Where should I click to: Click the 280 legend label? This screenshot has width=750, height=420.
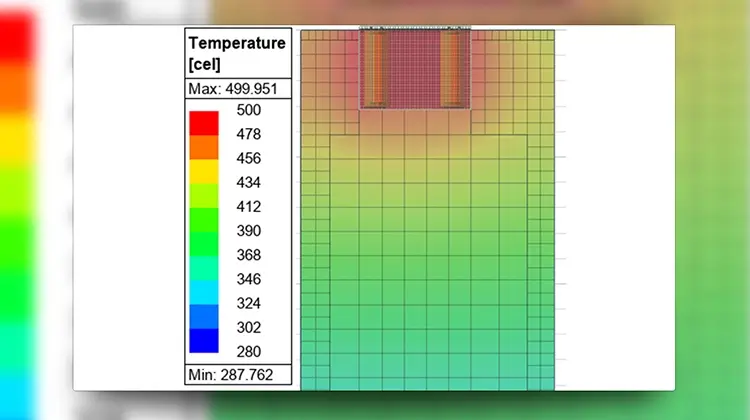tap(248, 351)
